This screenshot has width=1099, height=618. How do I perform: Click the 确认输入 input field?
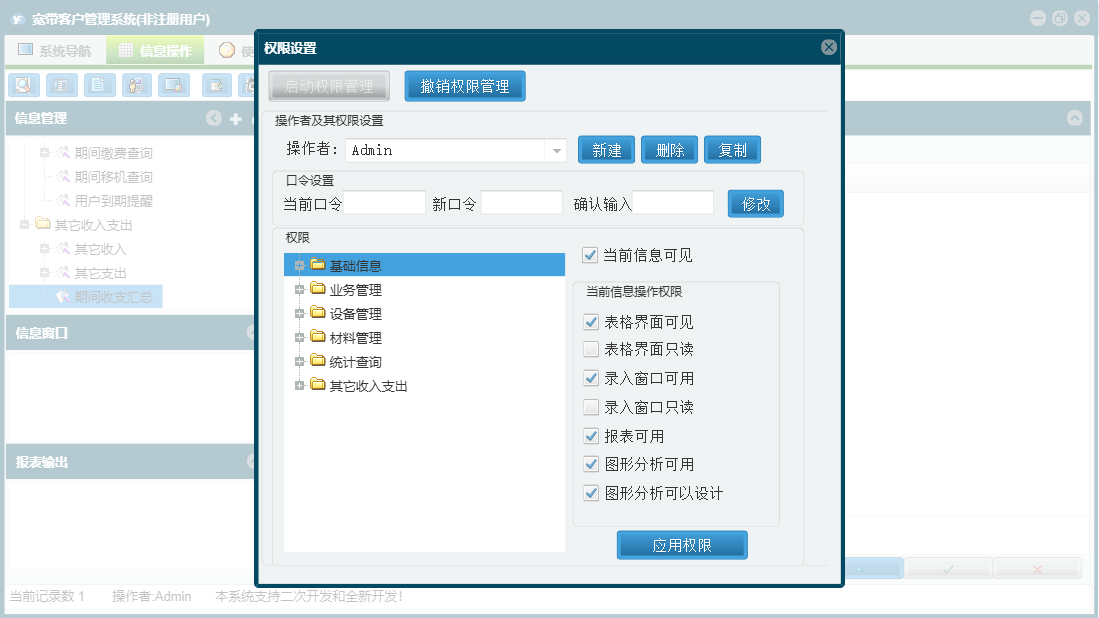tap(673, 203)
